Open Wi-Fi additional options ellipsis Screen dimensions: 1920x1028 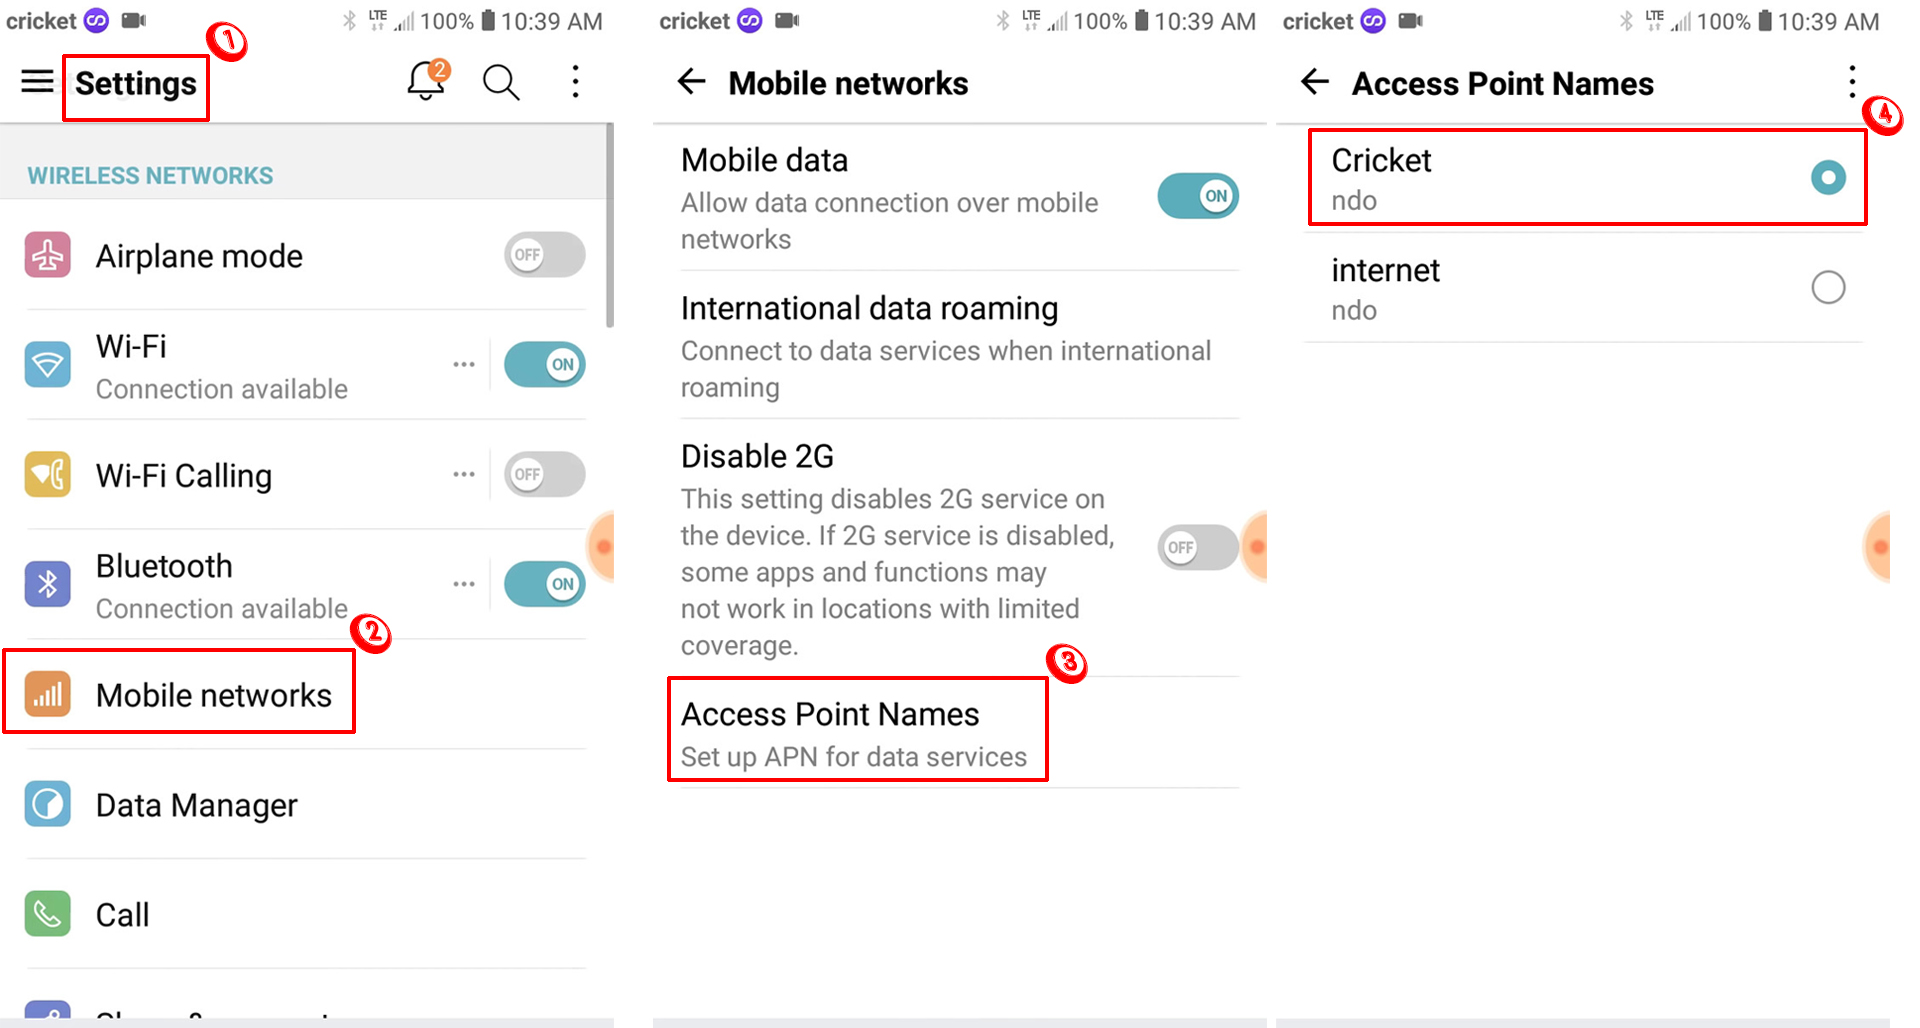tap(463, 364)
